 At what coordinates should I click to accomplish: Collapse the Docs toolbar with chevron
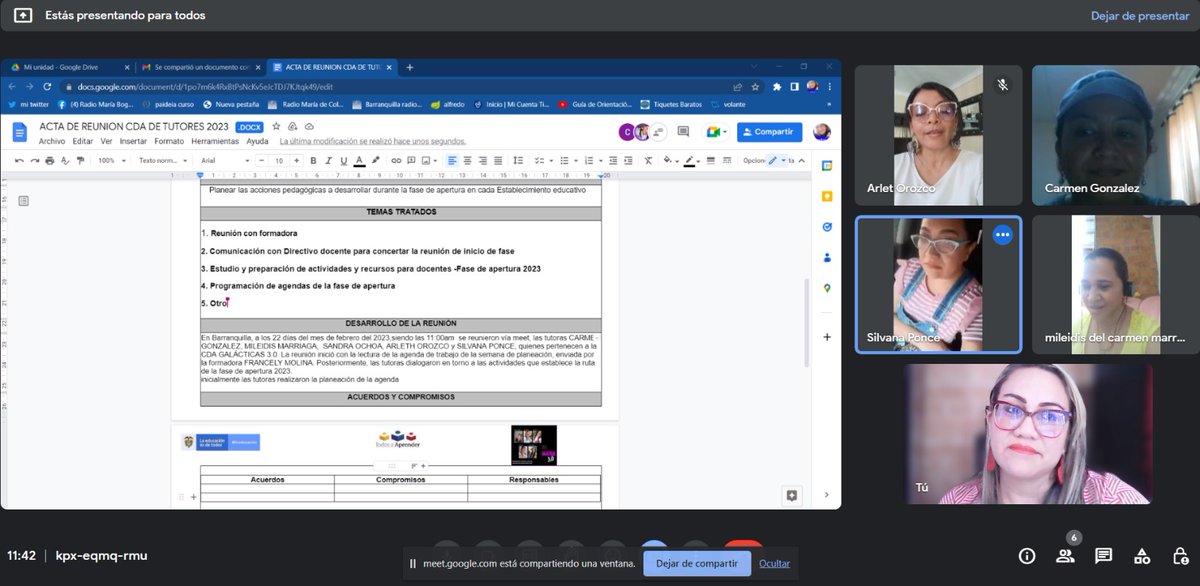pyautogui.click(x=801, y=160)
